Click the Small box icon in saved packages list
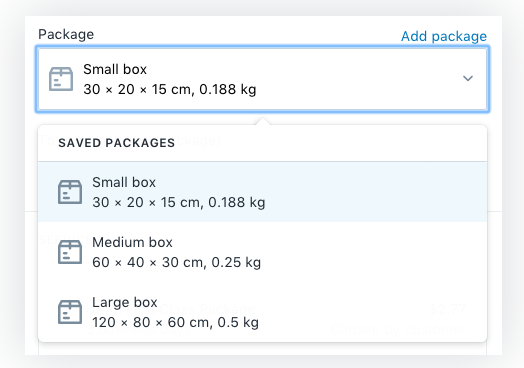 coord(70,192)
